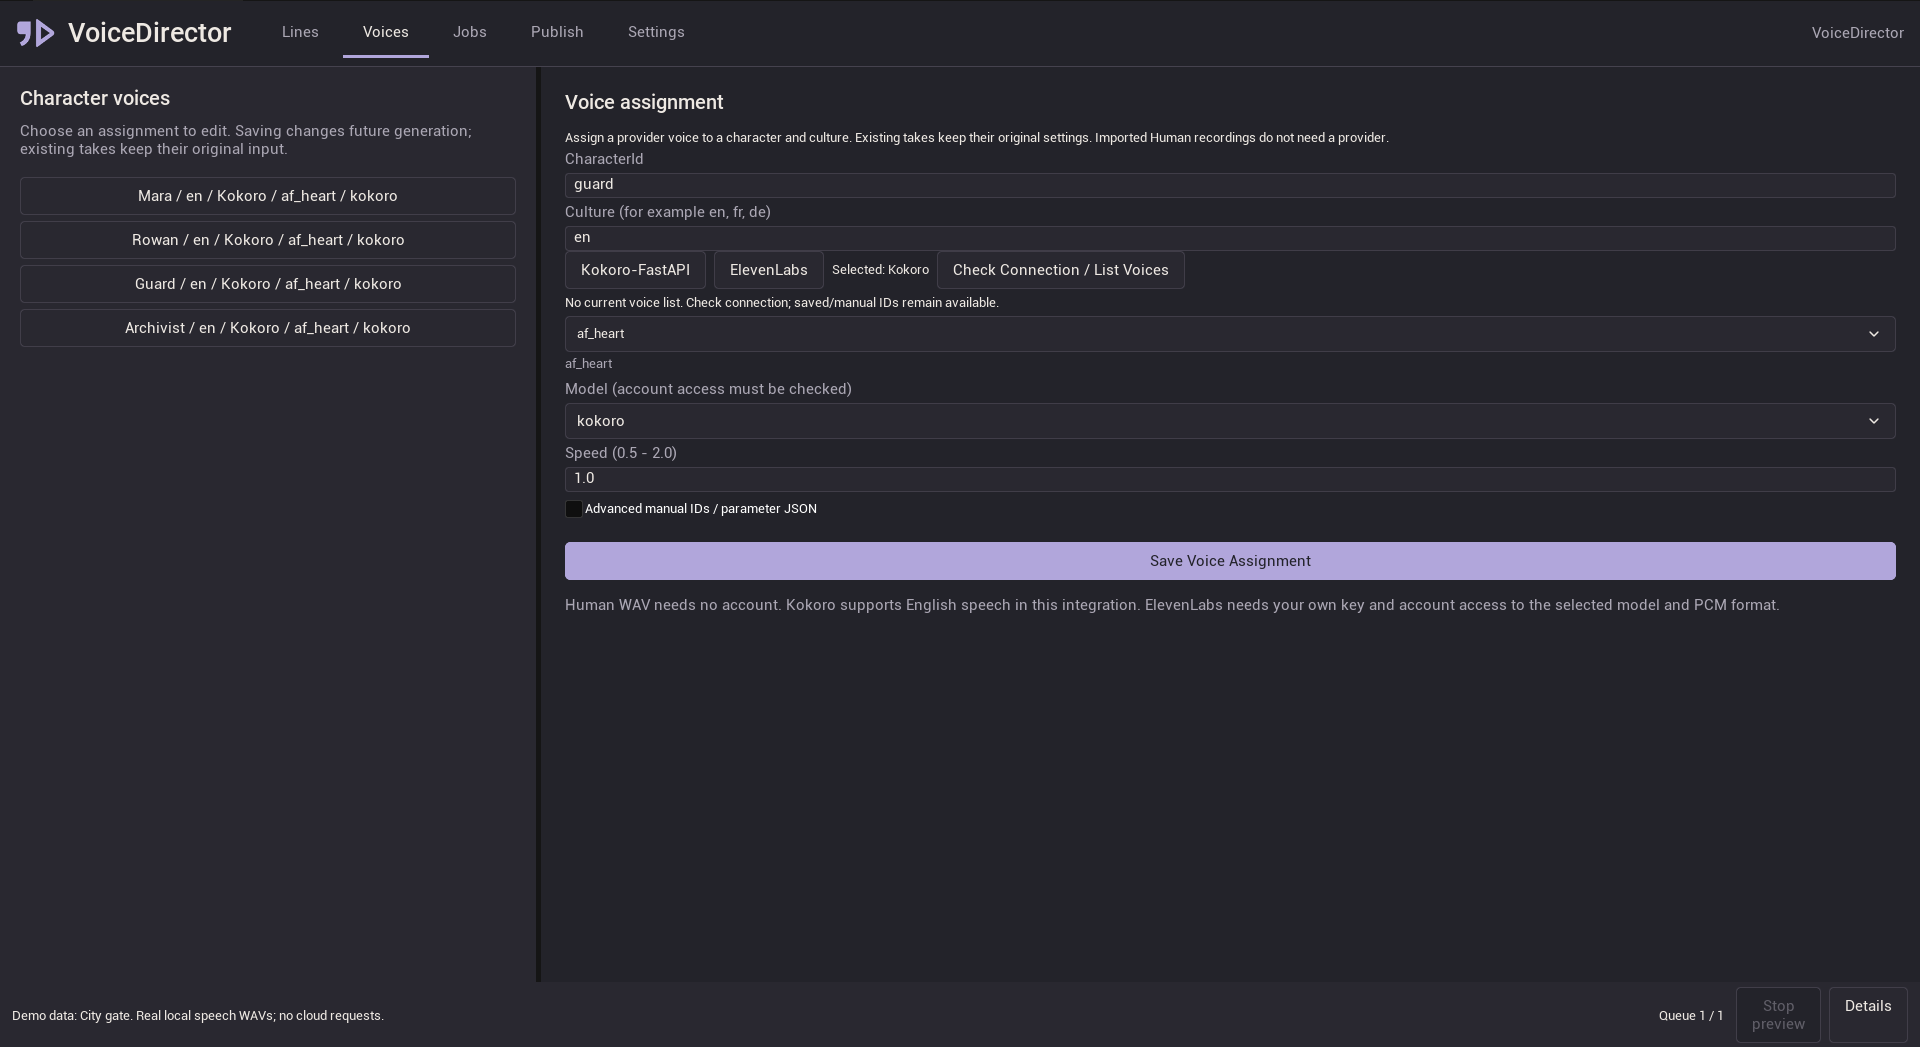This screenshot has height=1047, width=1920.
Task: Click Save Voice Assignment
Action: [x=1230, y=561]
